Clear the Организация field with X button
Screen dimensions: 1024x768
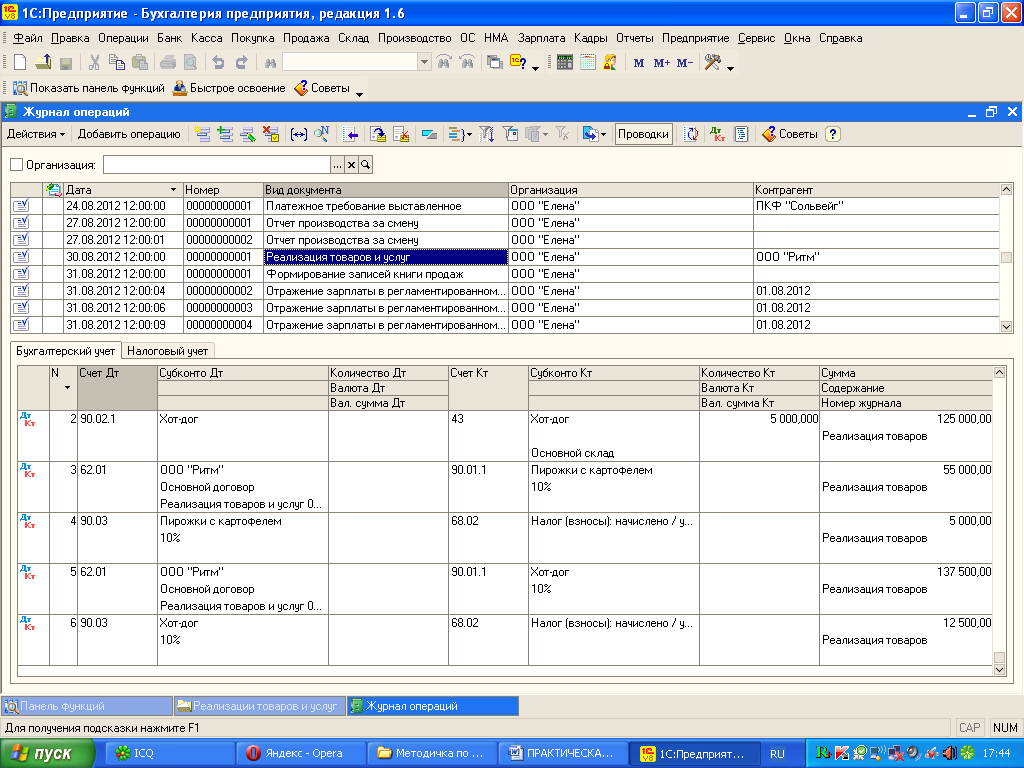click(x=351, y=165)
